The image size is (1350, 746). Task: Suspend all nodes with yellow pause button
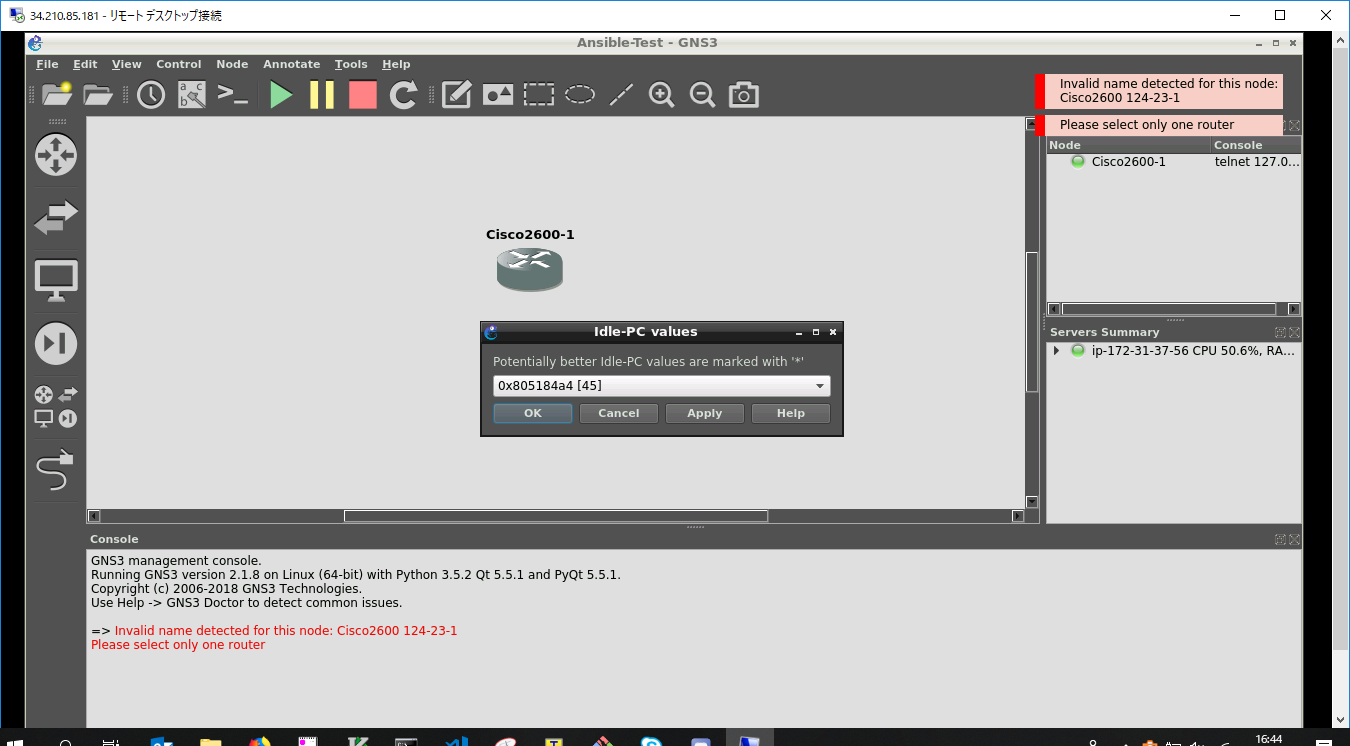(322, 95)
